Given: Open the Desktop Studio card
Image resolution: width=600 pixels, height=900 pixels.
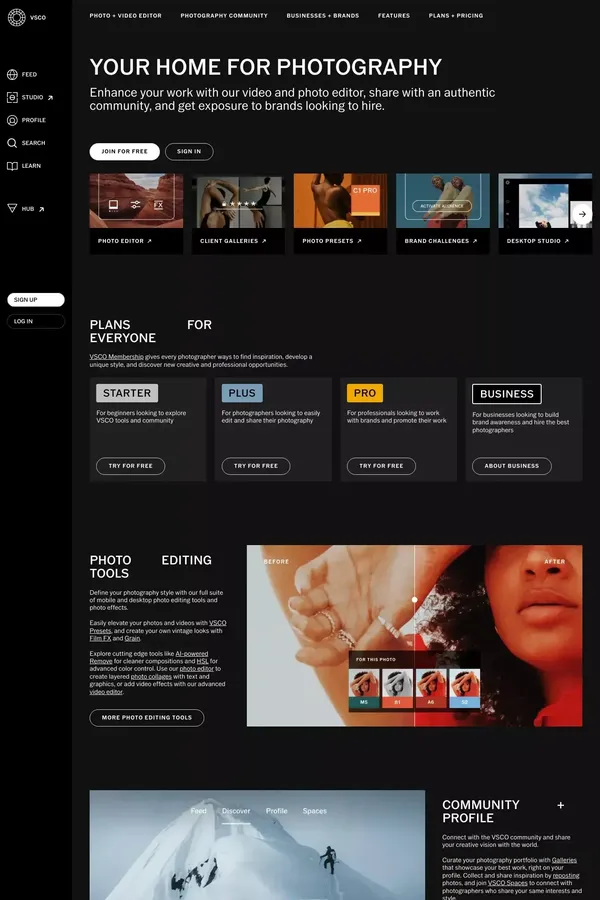Looking at the screenshot, I should [545, 214].
